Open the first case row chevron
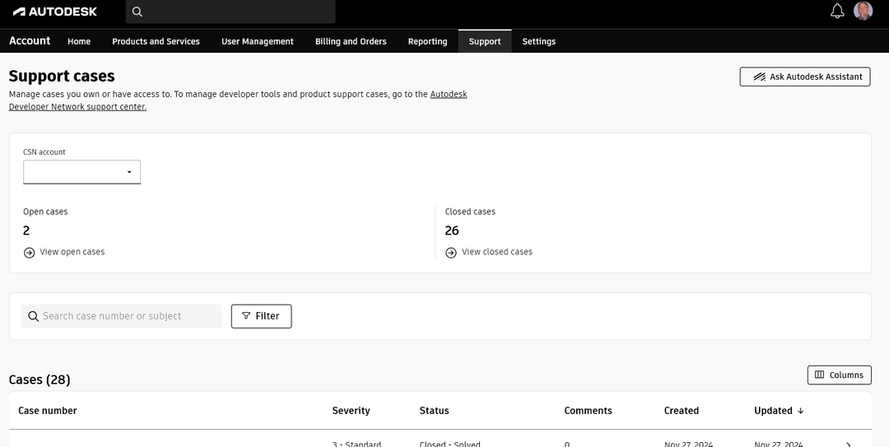 click(848, 444)
